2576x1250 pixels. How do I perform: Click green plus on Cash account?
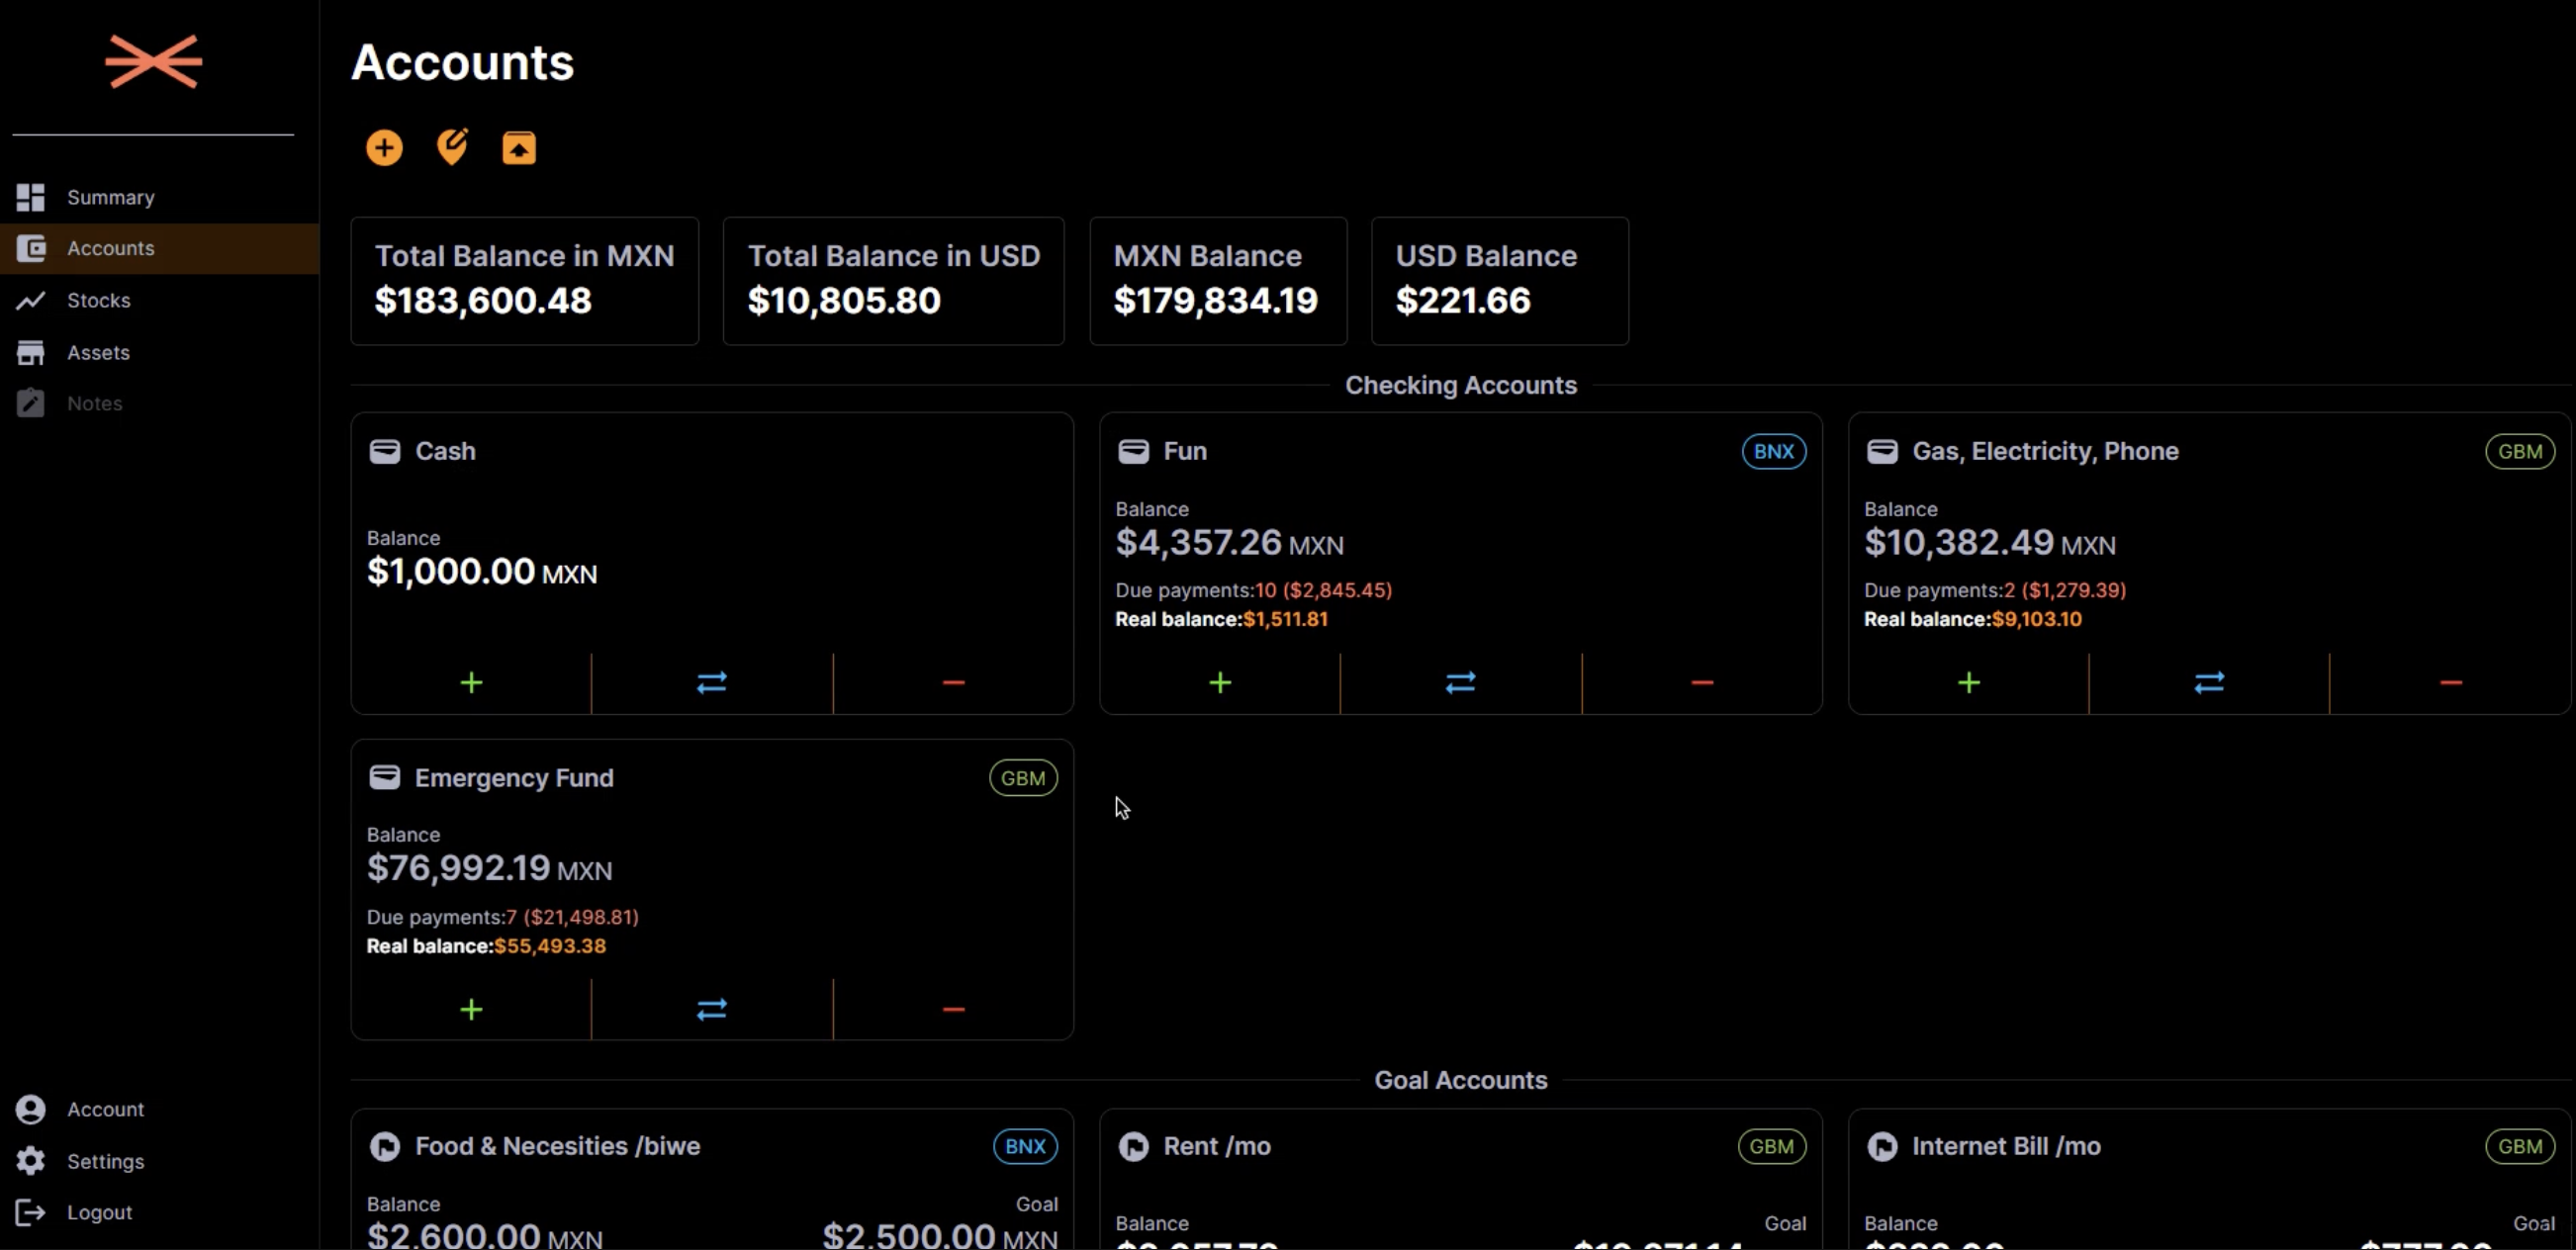(x=471, y=683)
